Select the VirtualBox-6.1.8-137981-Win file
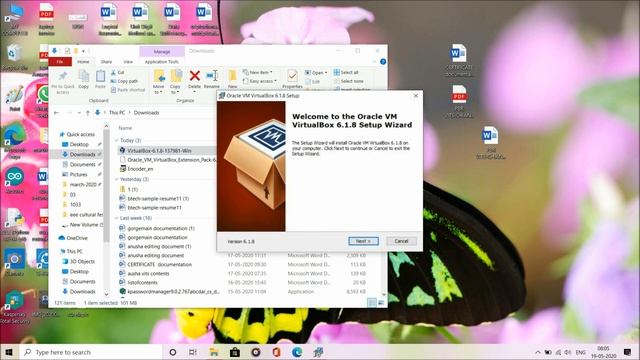640x360 pixels. [x=156, y=151]
